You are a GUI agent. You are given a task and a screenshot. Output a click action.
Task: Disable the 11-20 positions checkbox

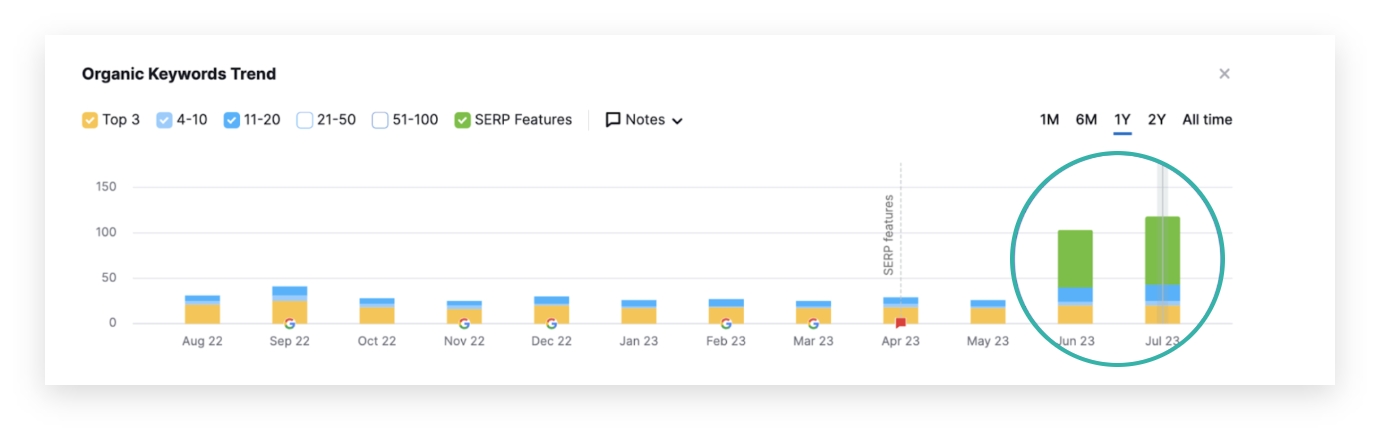pyautogui.click(x=232, y=120)
